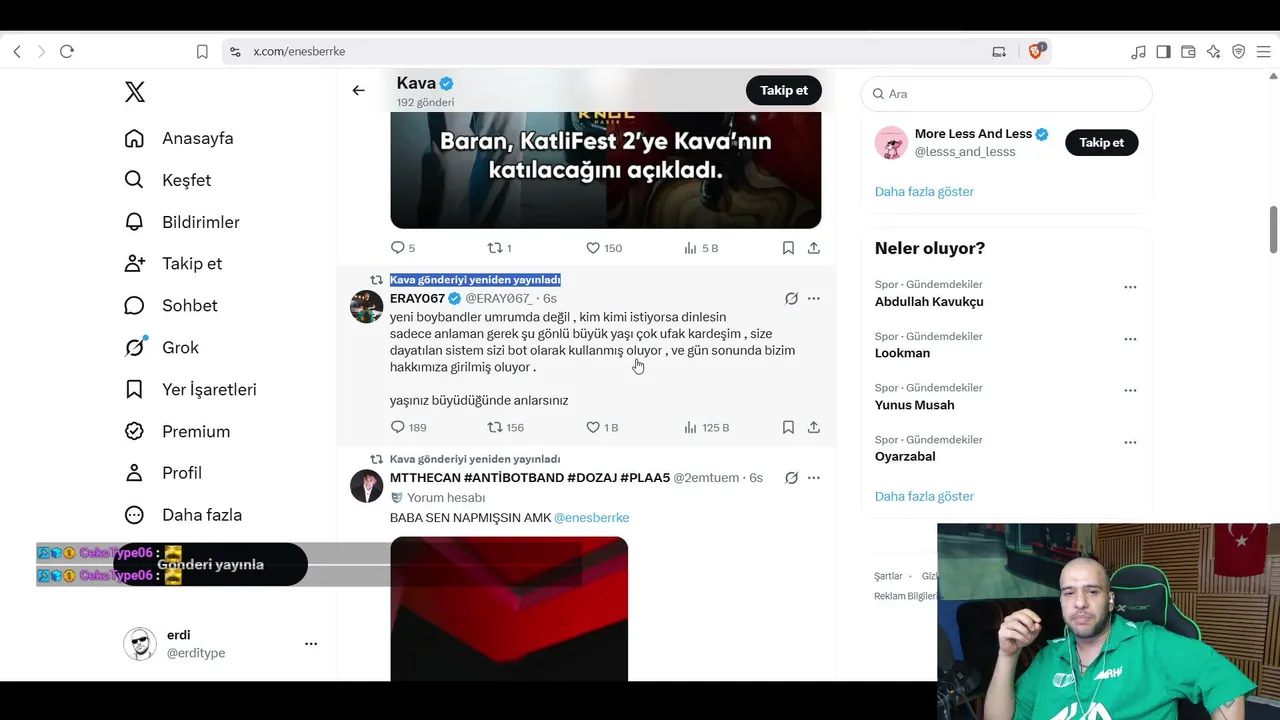Open more options for Abdullah Kavukçu trend

pos(1130,287)
